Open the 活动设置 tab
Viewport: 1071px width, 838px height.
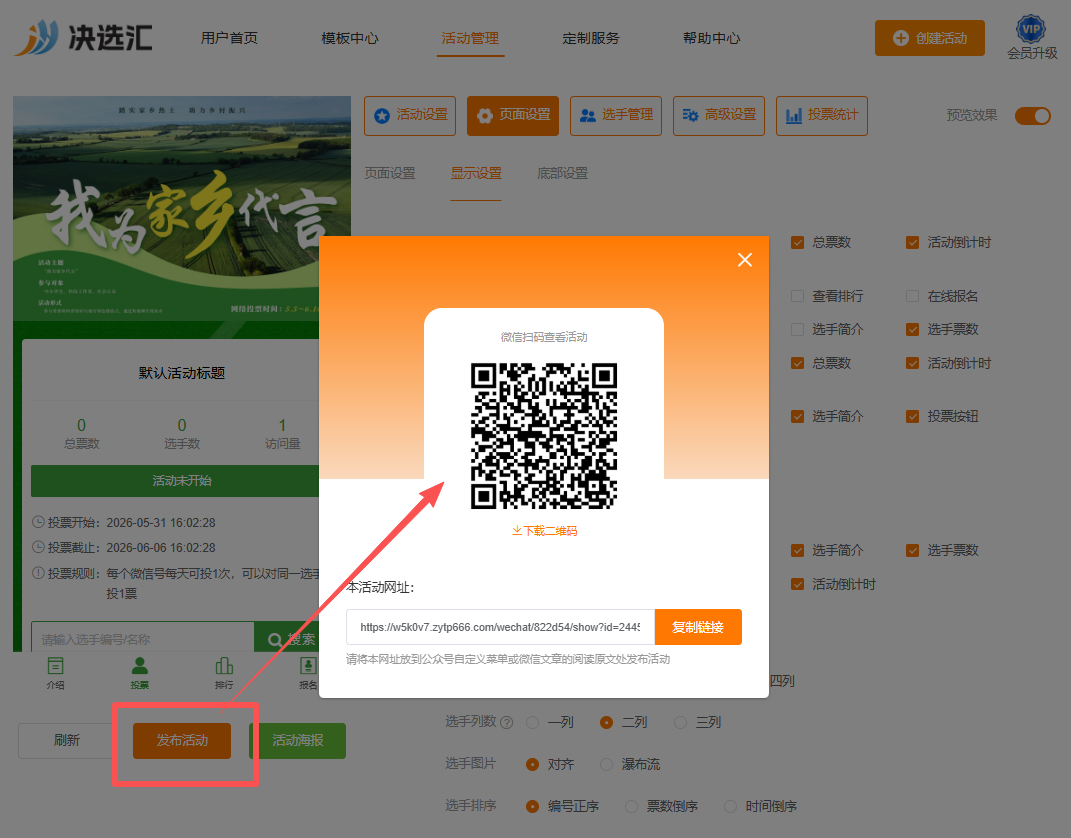pyautogui.click(x=410, y=115)
